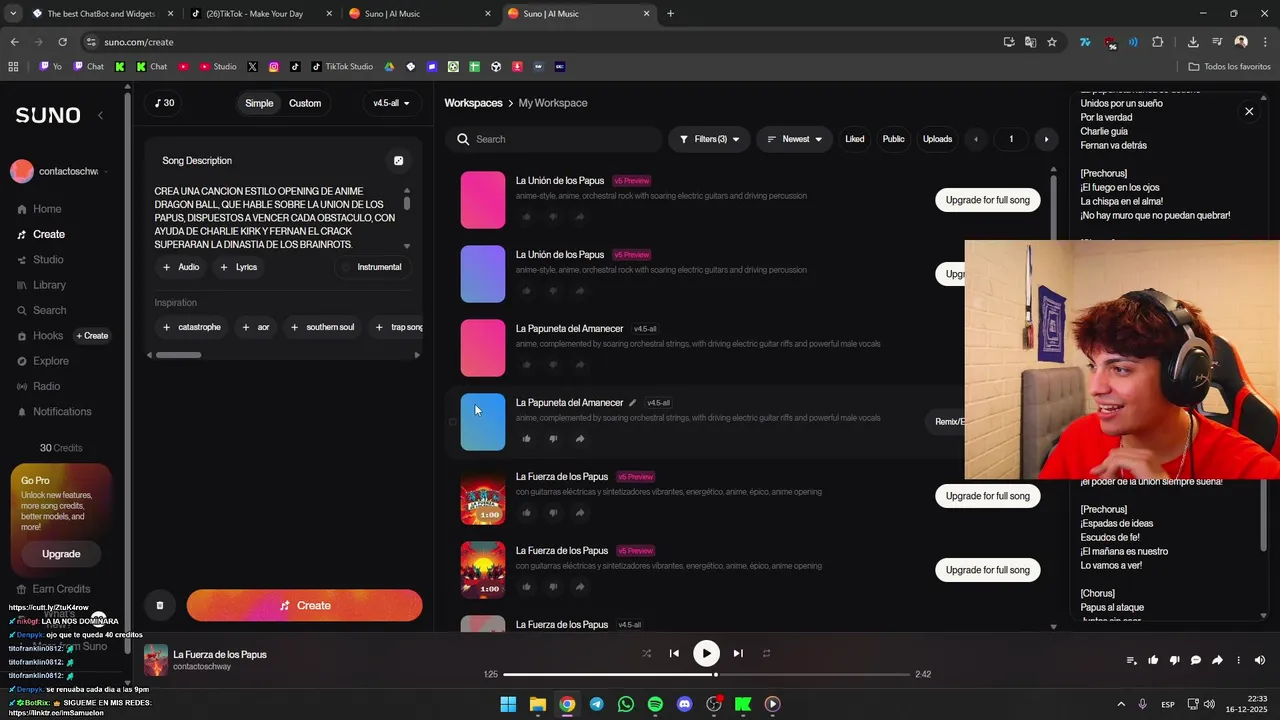Open Discord from the taskbar
This screenshot has width=1280, height=720.
(684, 704)
